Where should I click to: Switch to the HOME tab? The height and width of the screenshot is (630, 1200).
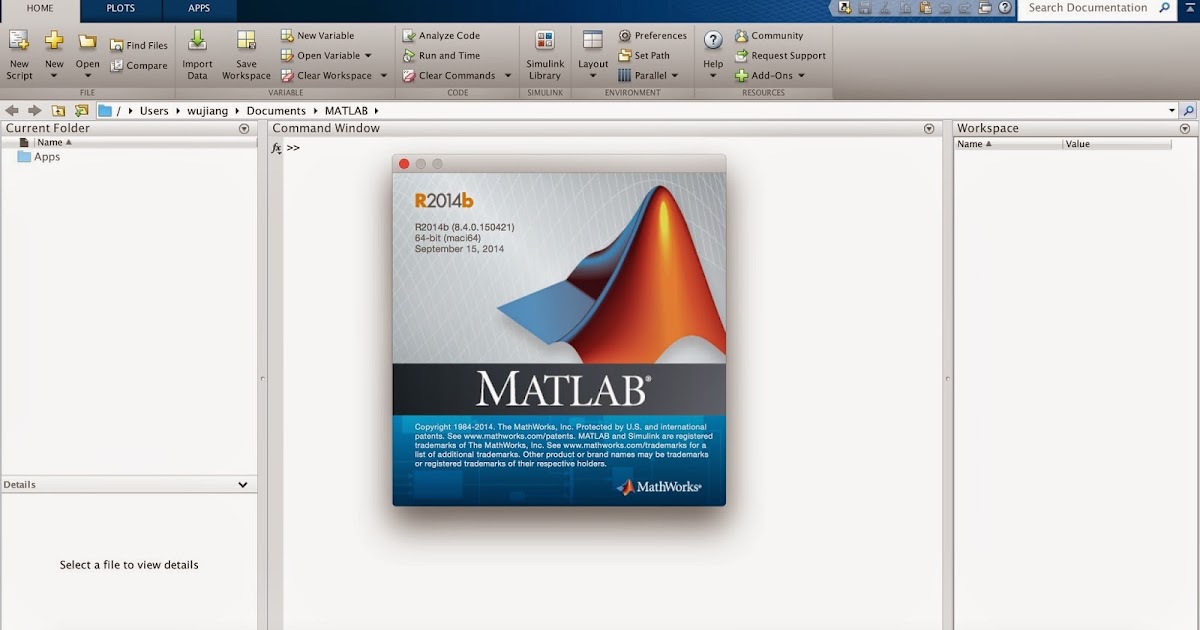[40, 8]
